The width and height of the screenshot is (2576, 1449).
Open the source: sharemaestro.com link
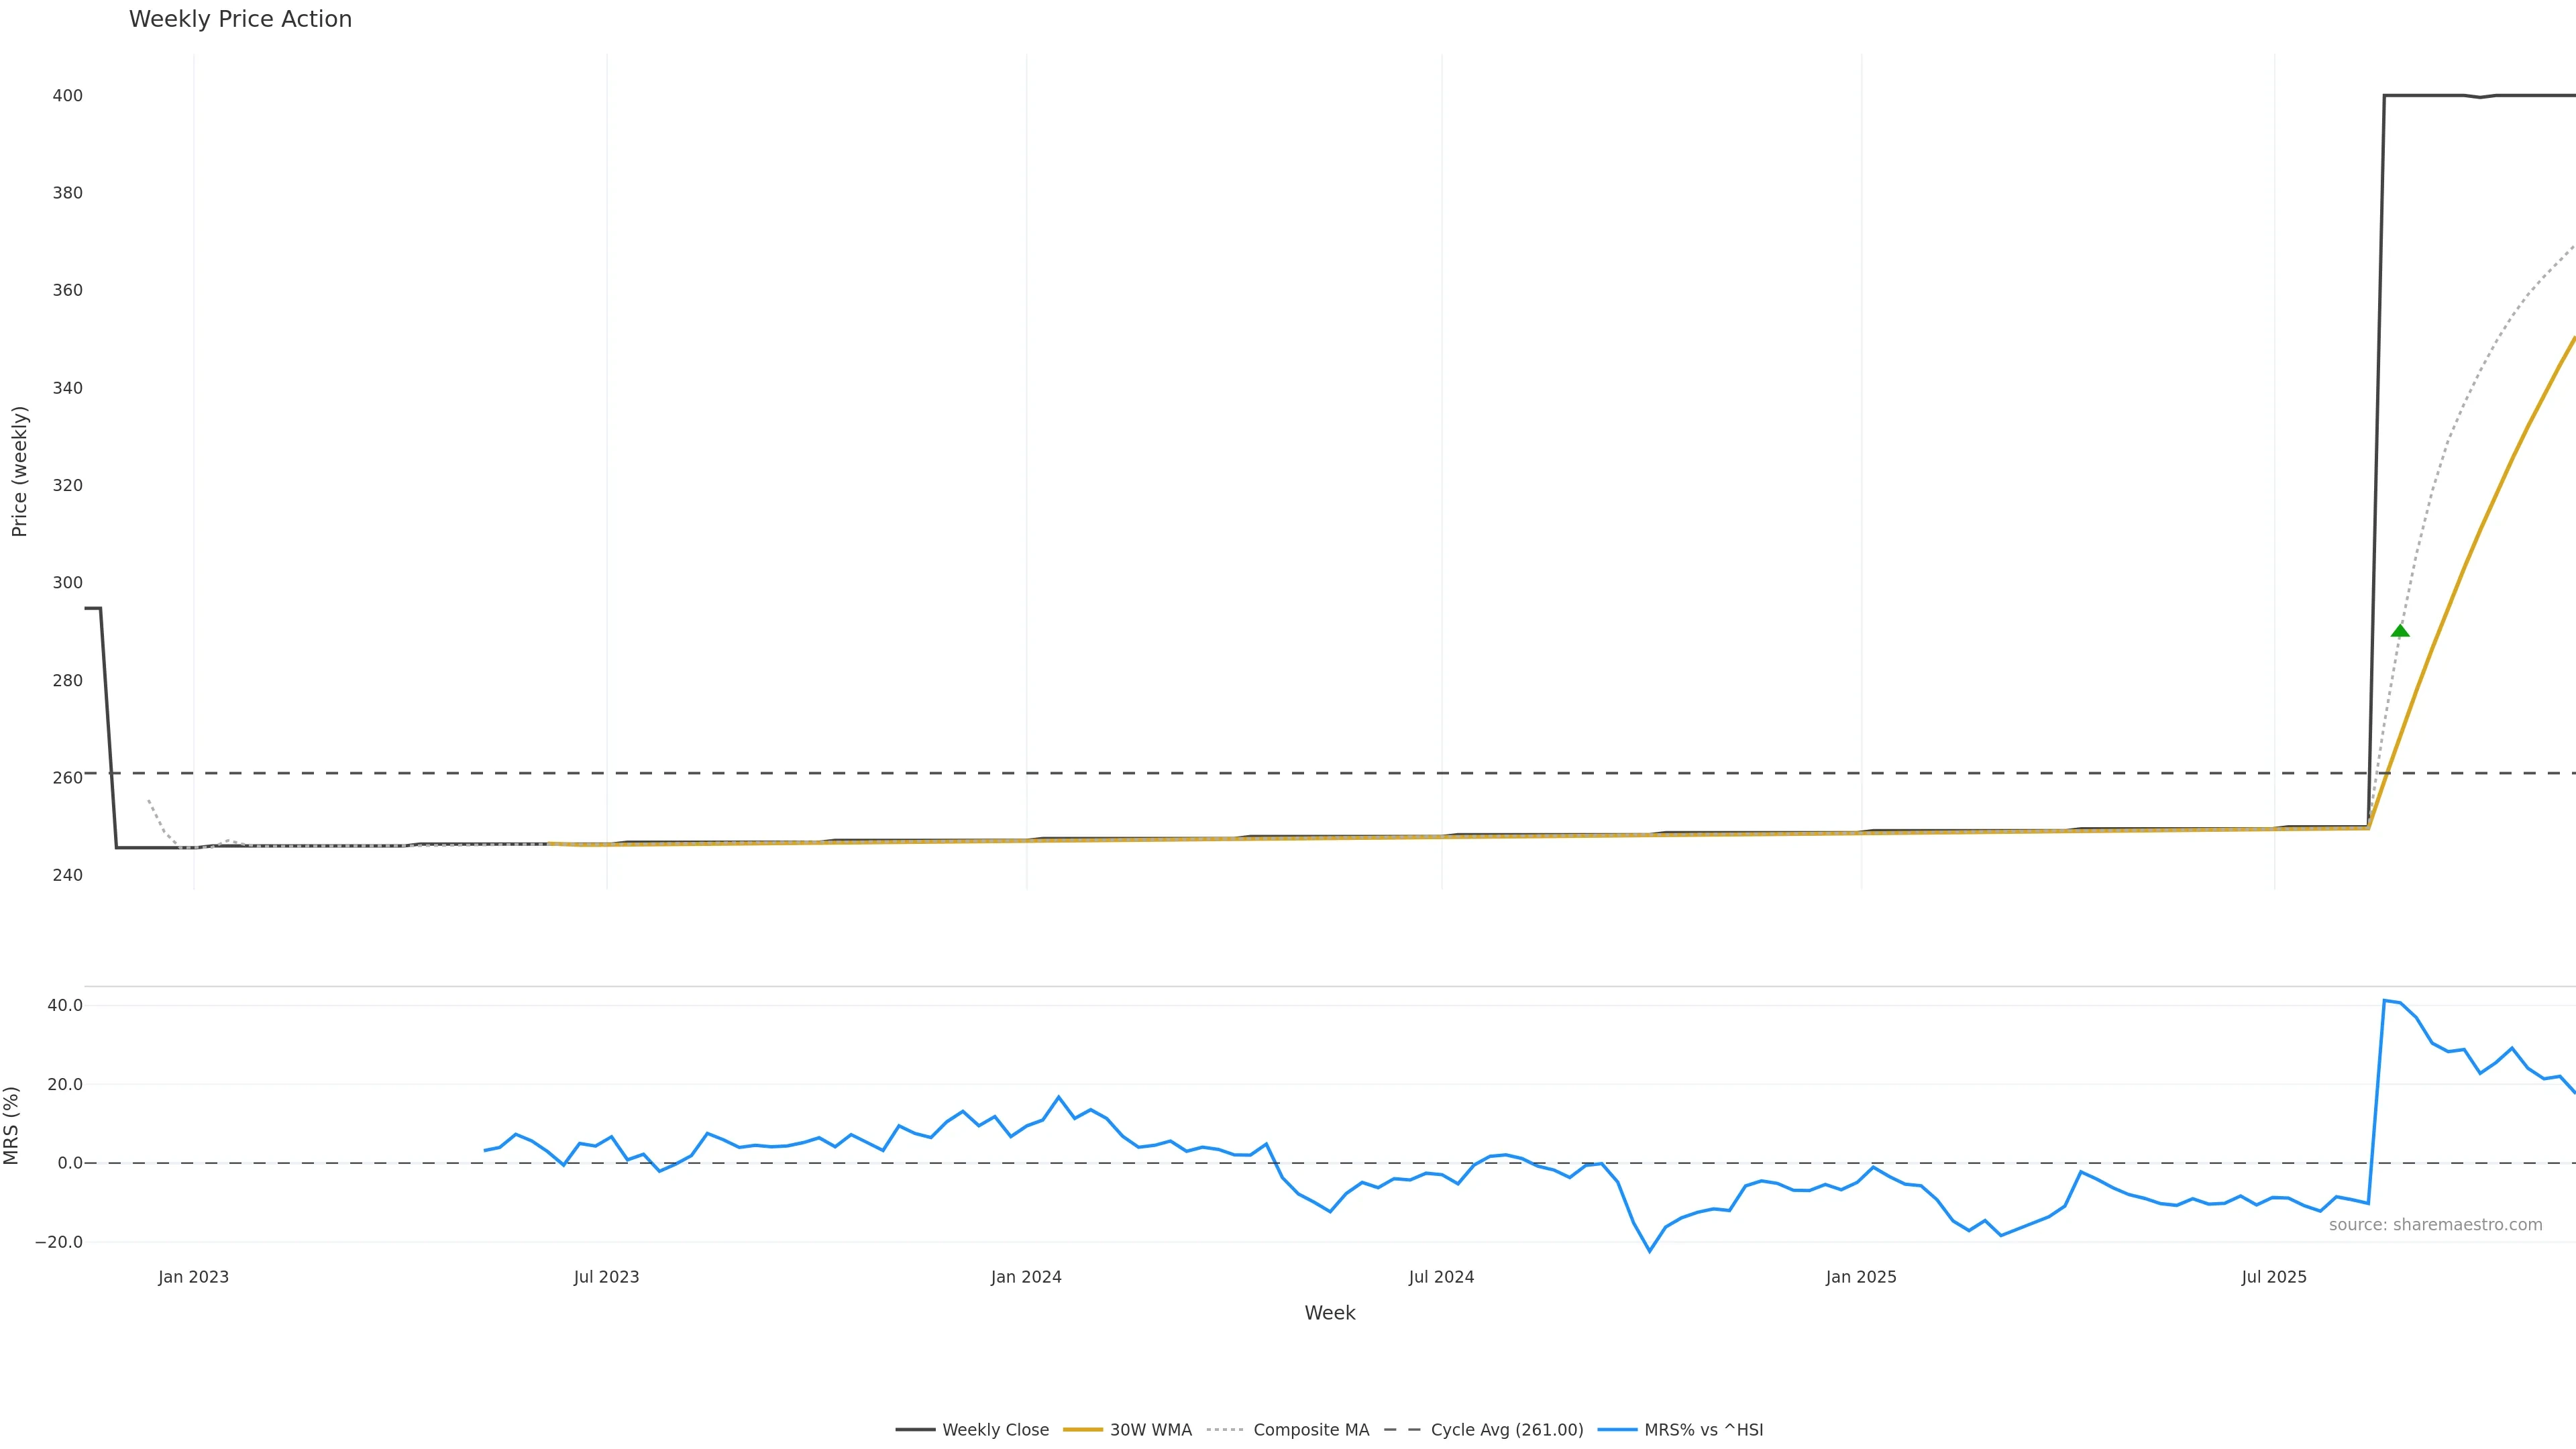(2435, 1225)
